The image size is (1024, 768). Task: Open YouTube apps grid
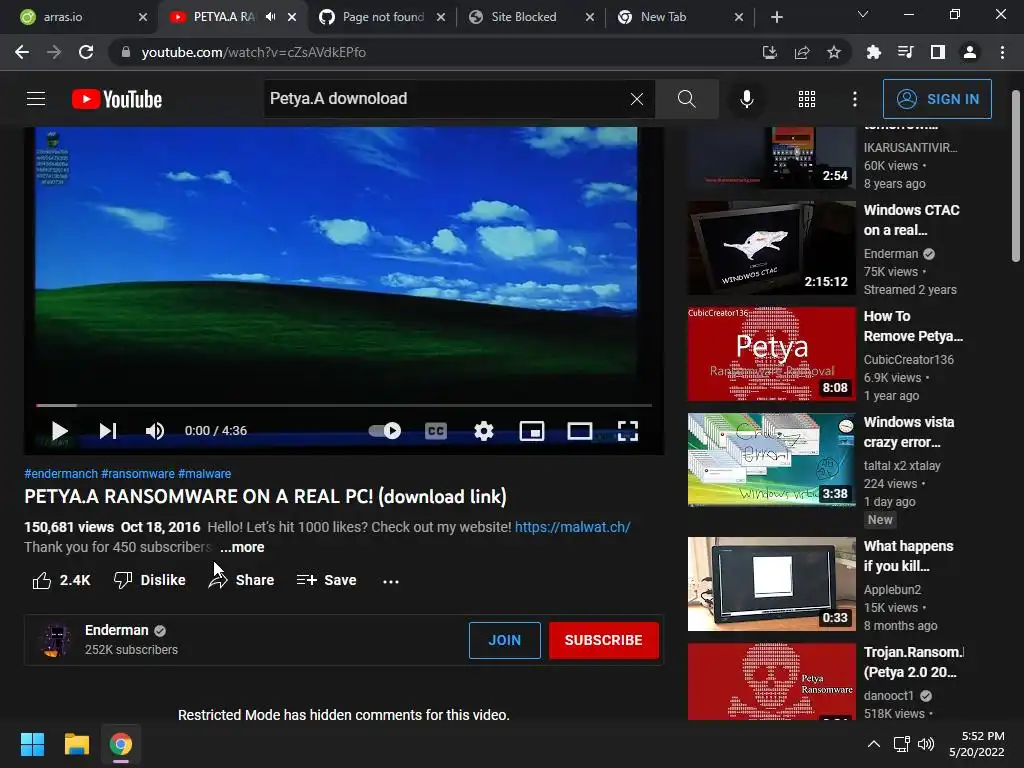pos(807,99)
